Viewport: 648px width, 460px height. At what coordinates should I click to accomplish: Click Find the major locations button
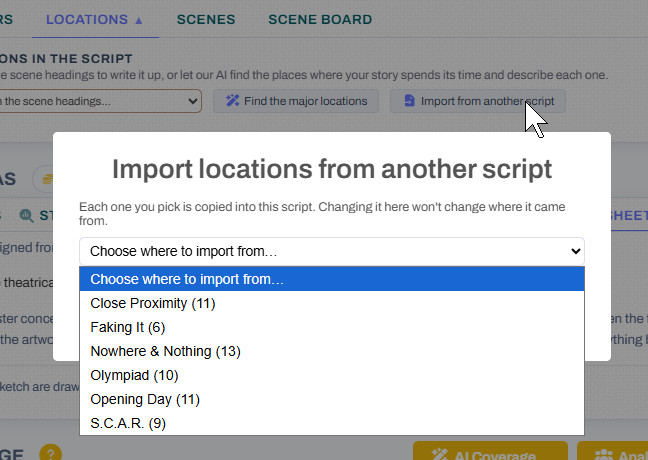click(296, 101)
